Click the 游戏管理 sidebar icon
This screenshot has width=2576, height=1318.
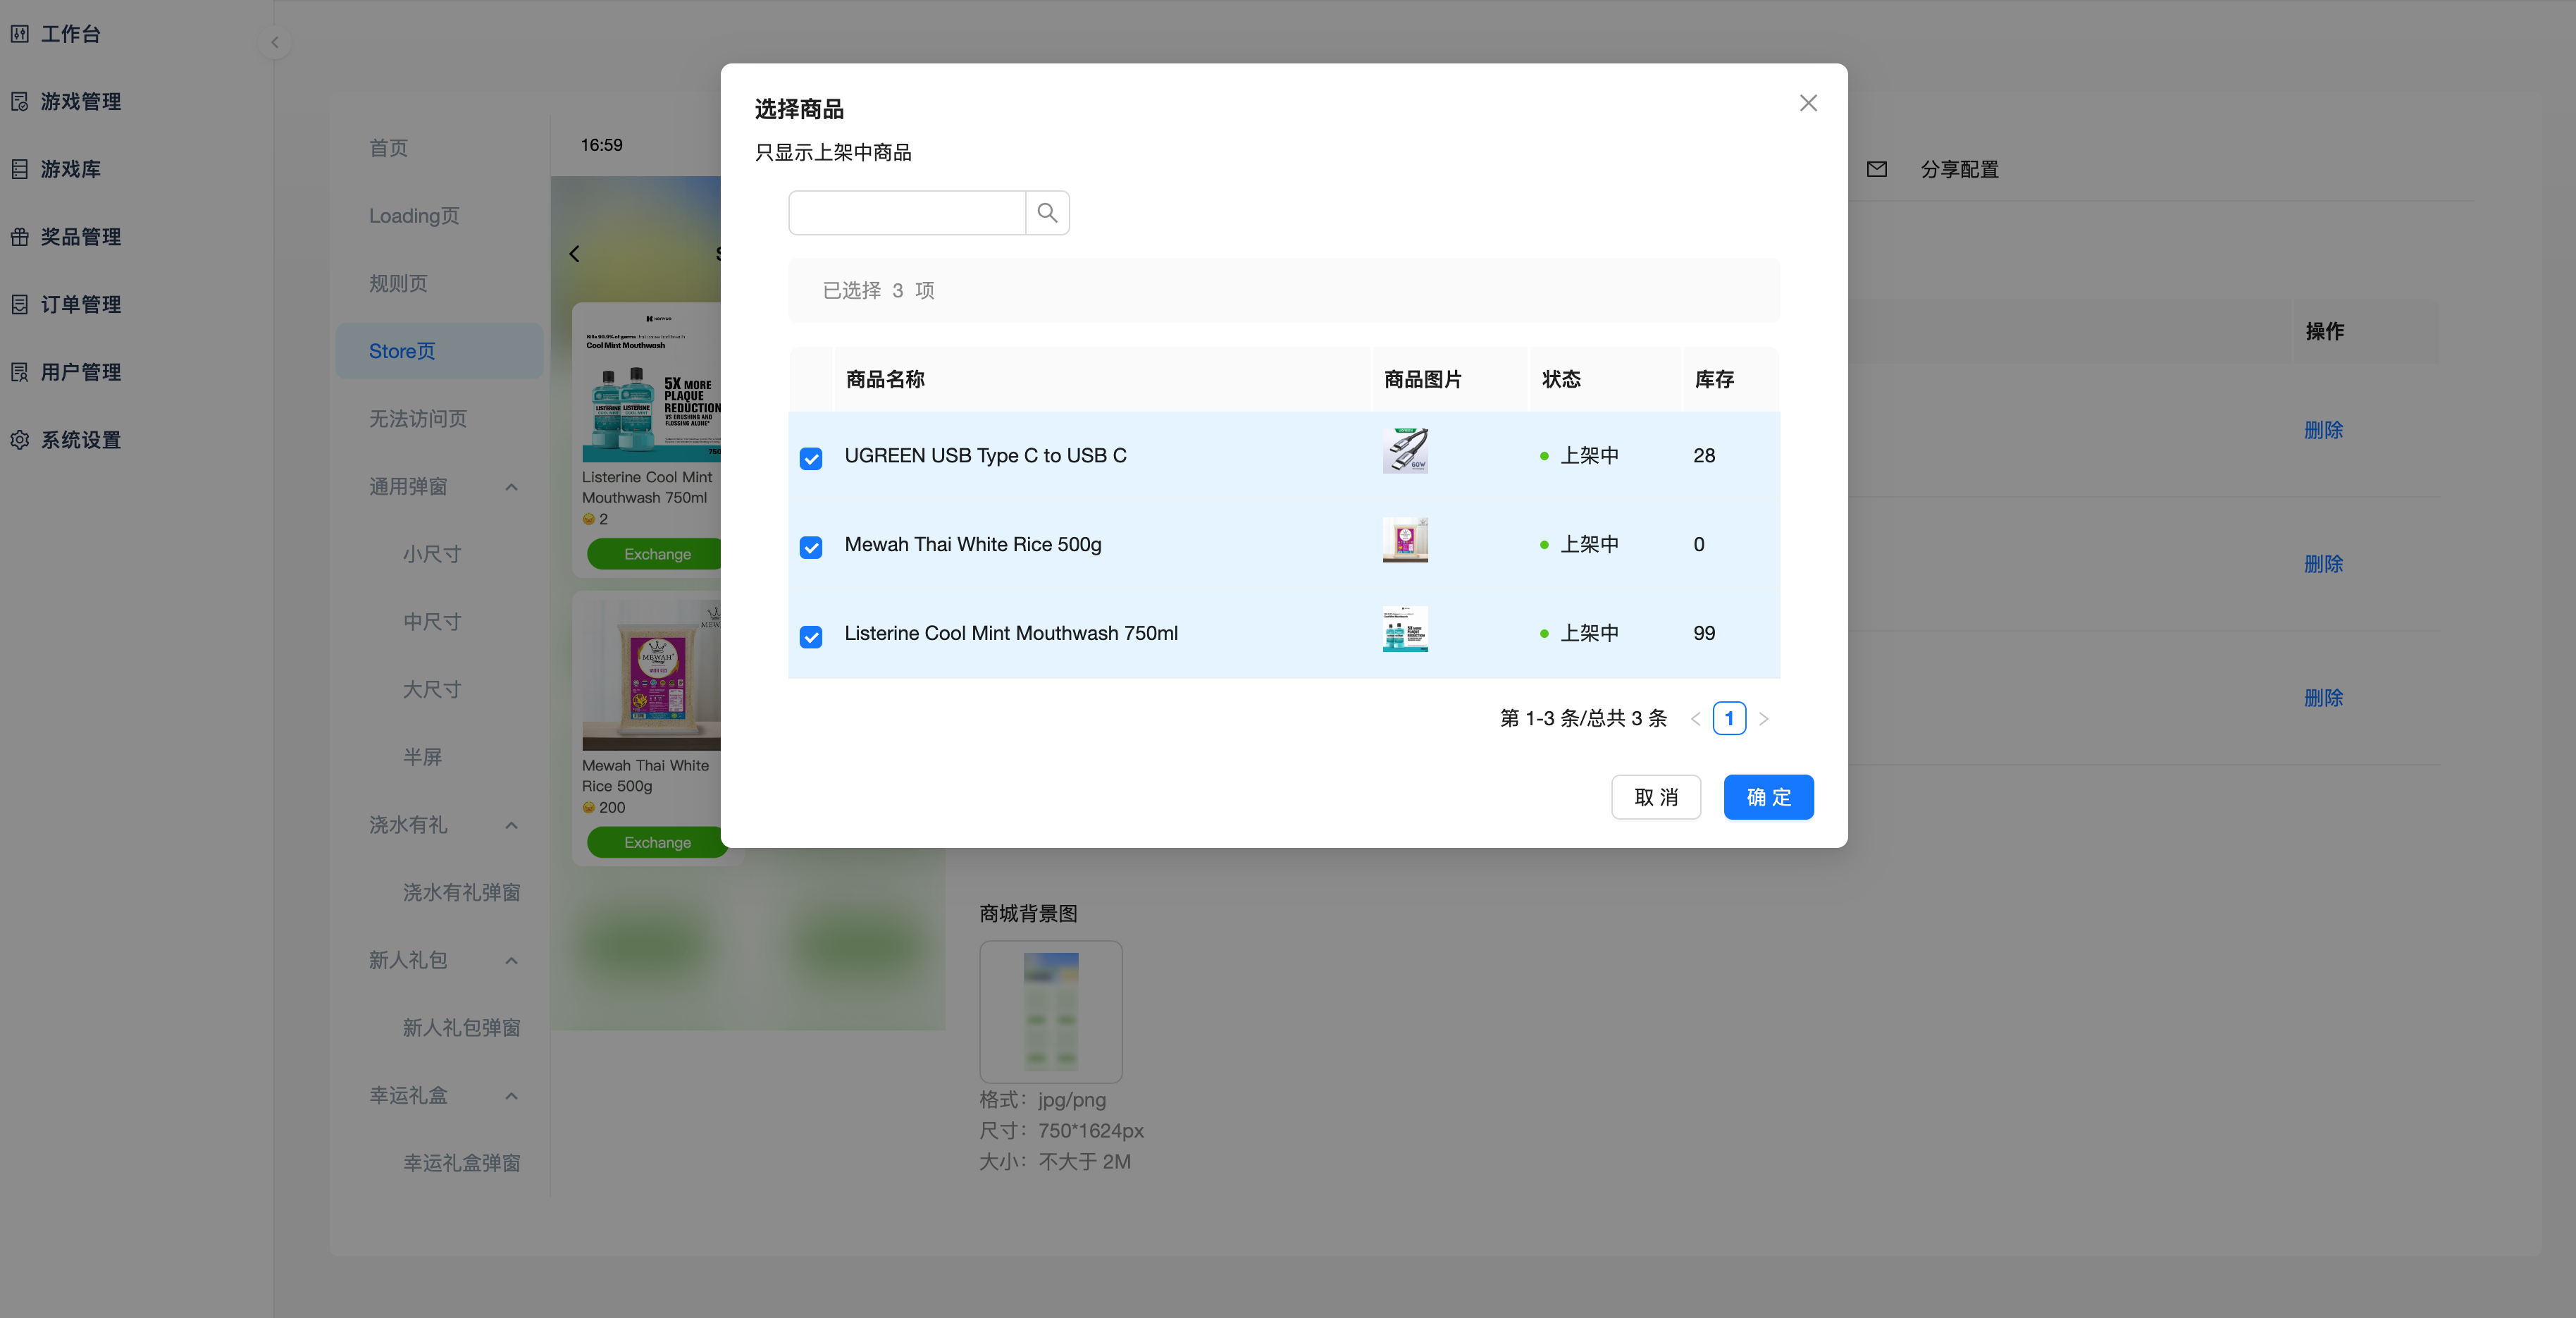(x=20, y=102)
